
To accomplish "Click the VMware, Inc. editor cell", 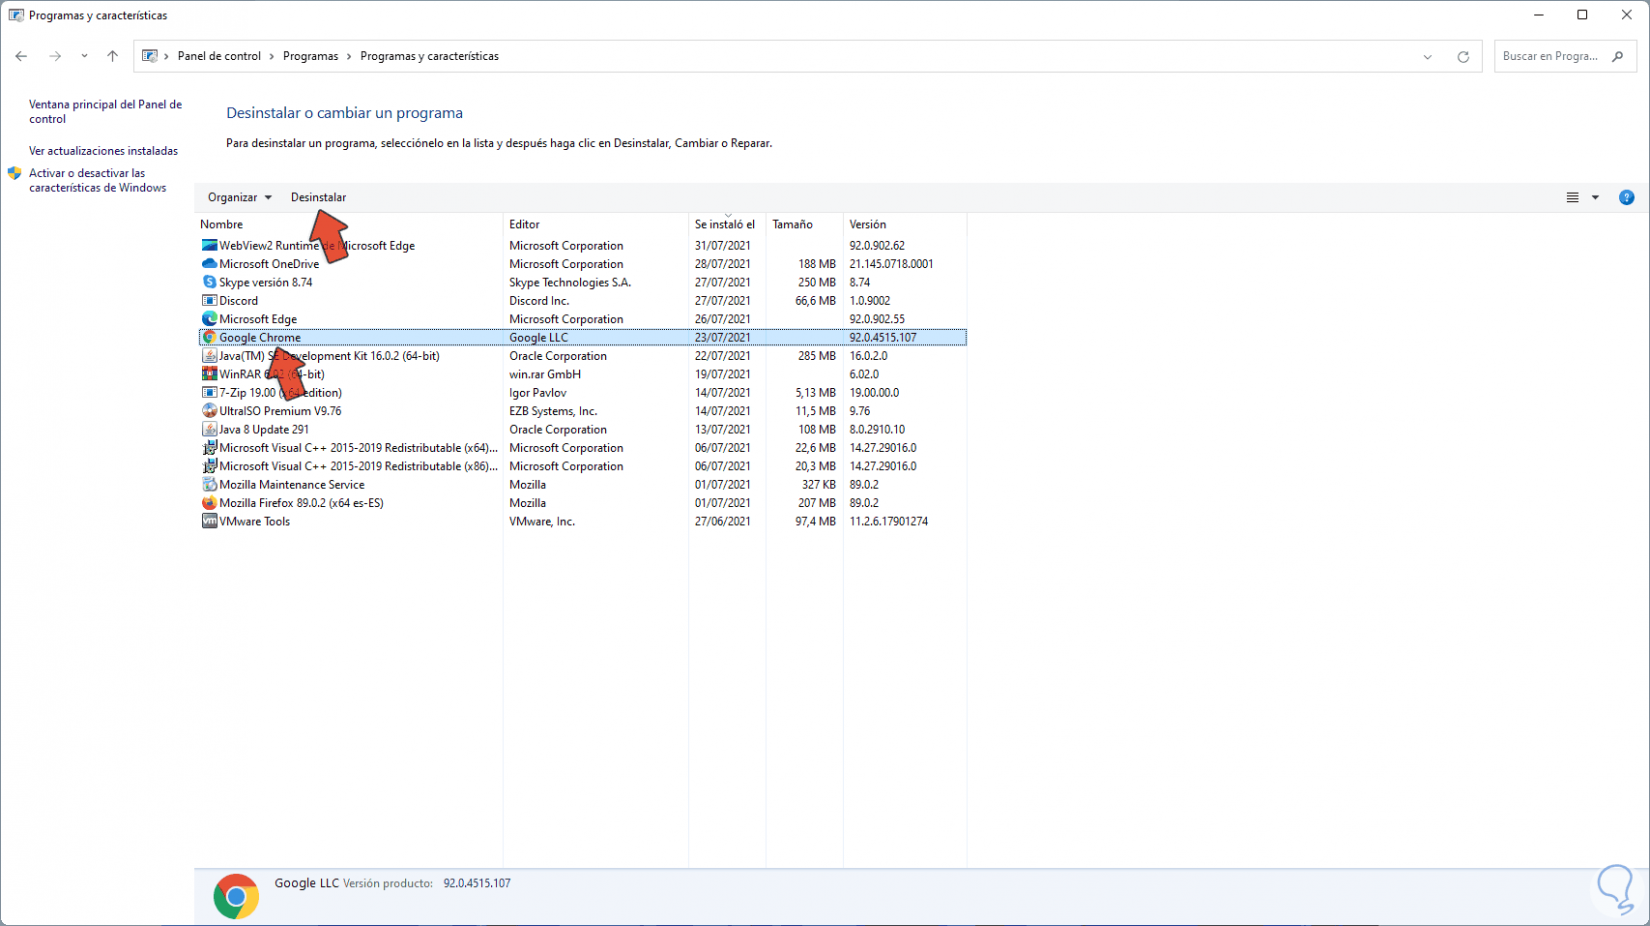I will (x=542, y=521).
